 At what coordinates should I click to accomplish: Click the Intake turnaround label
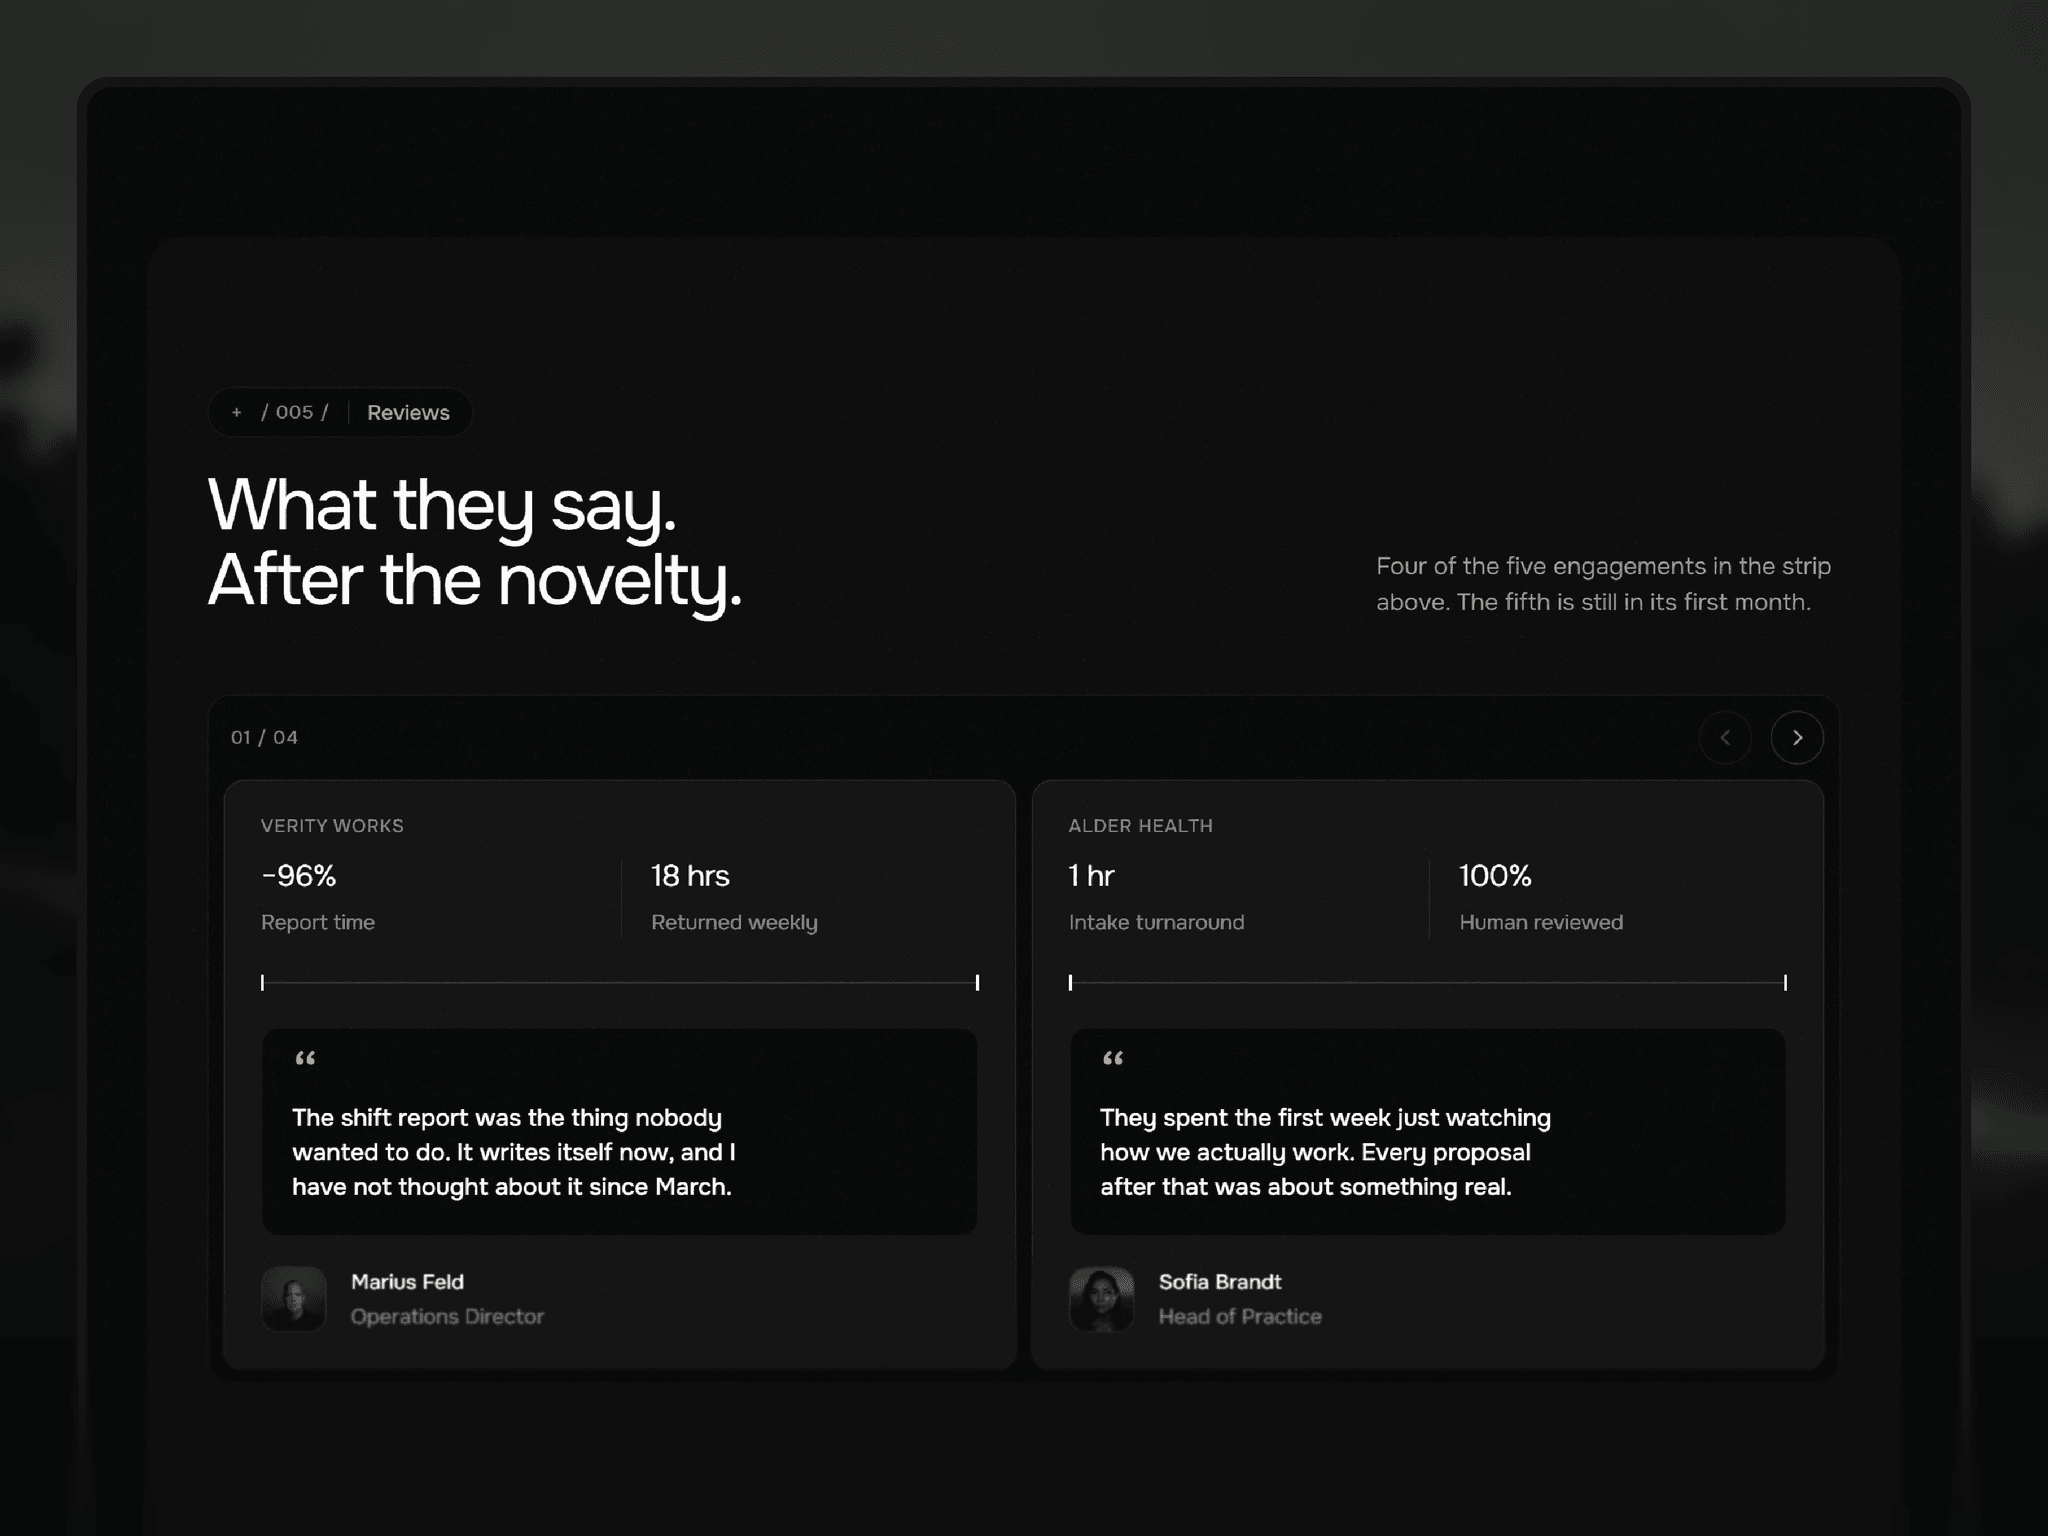pyautogui.click(x=1157, y=922)
